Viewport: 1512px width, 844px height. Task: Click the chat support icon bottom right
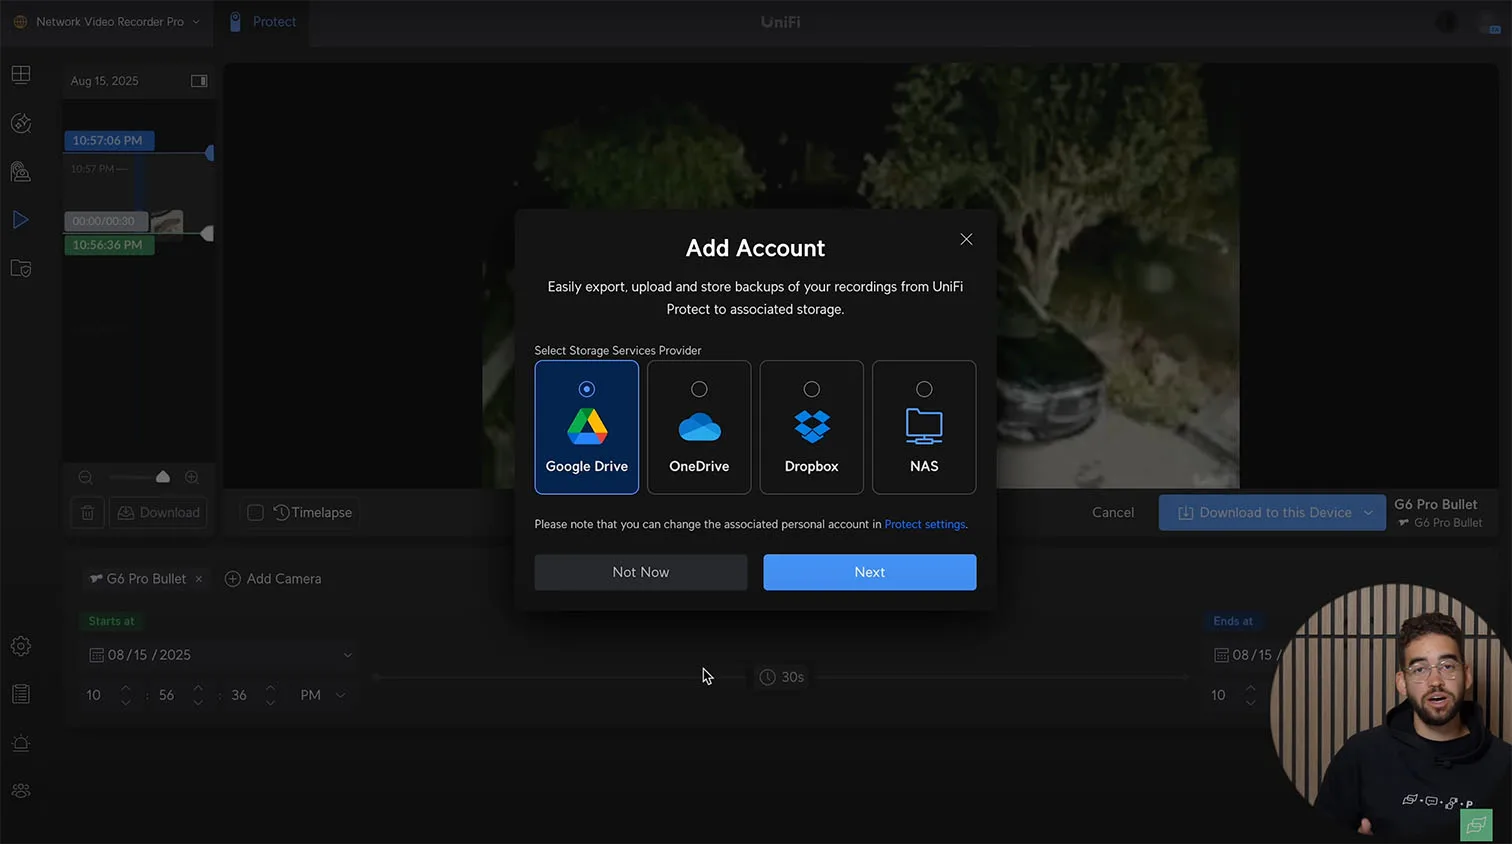tap(1476, 825)
